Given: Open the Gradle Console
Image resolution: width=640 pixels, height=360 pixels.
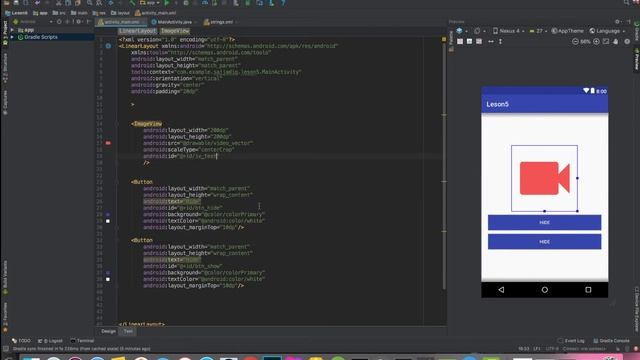Looking at the screenshot, I should click(x=611, y=341).
